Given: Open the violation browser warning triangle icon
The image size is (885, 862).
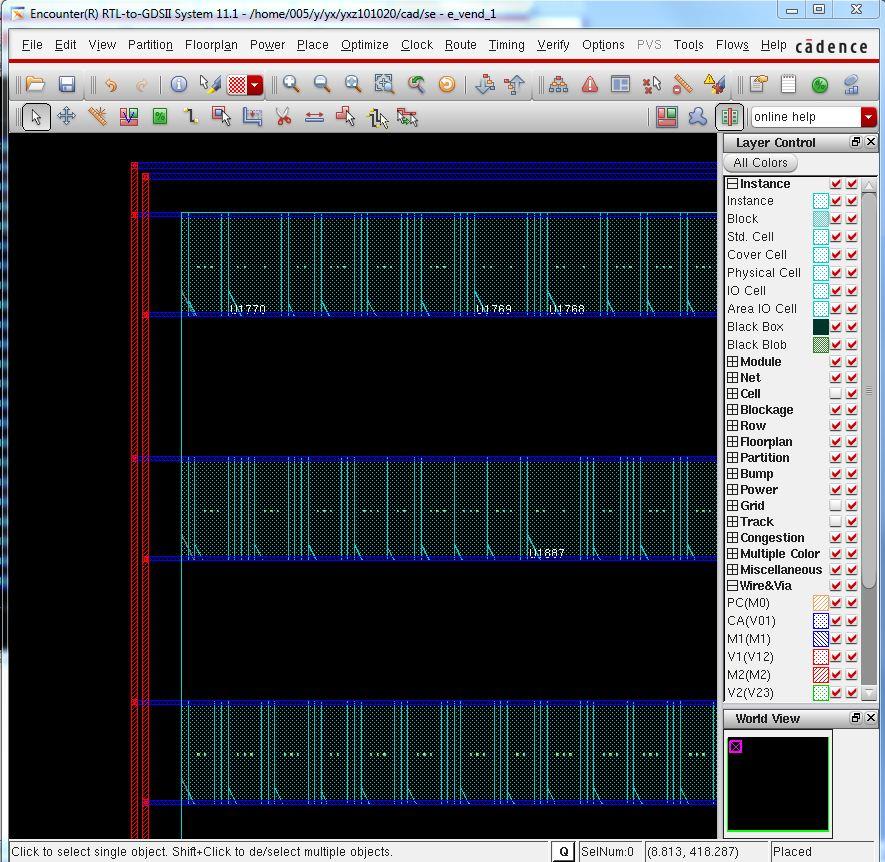Looking at the screenshot, I should [590, 85].
